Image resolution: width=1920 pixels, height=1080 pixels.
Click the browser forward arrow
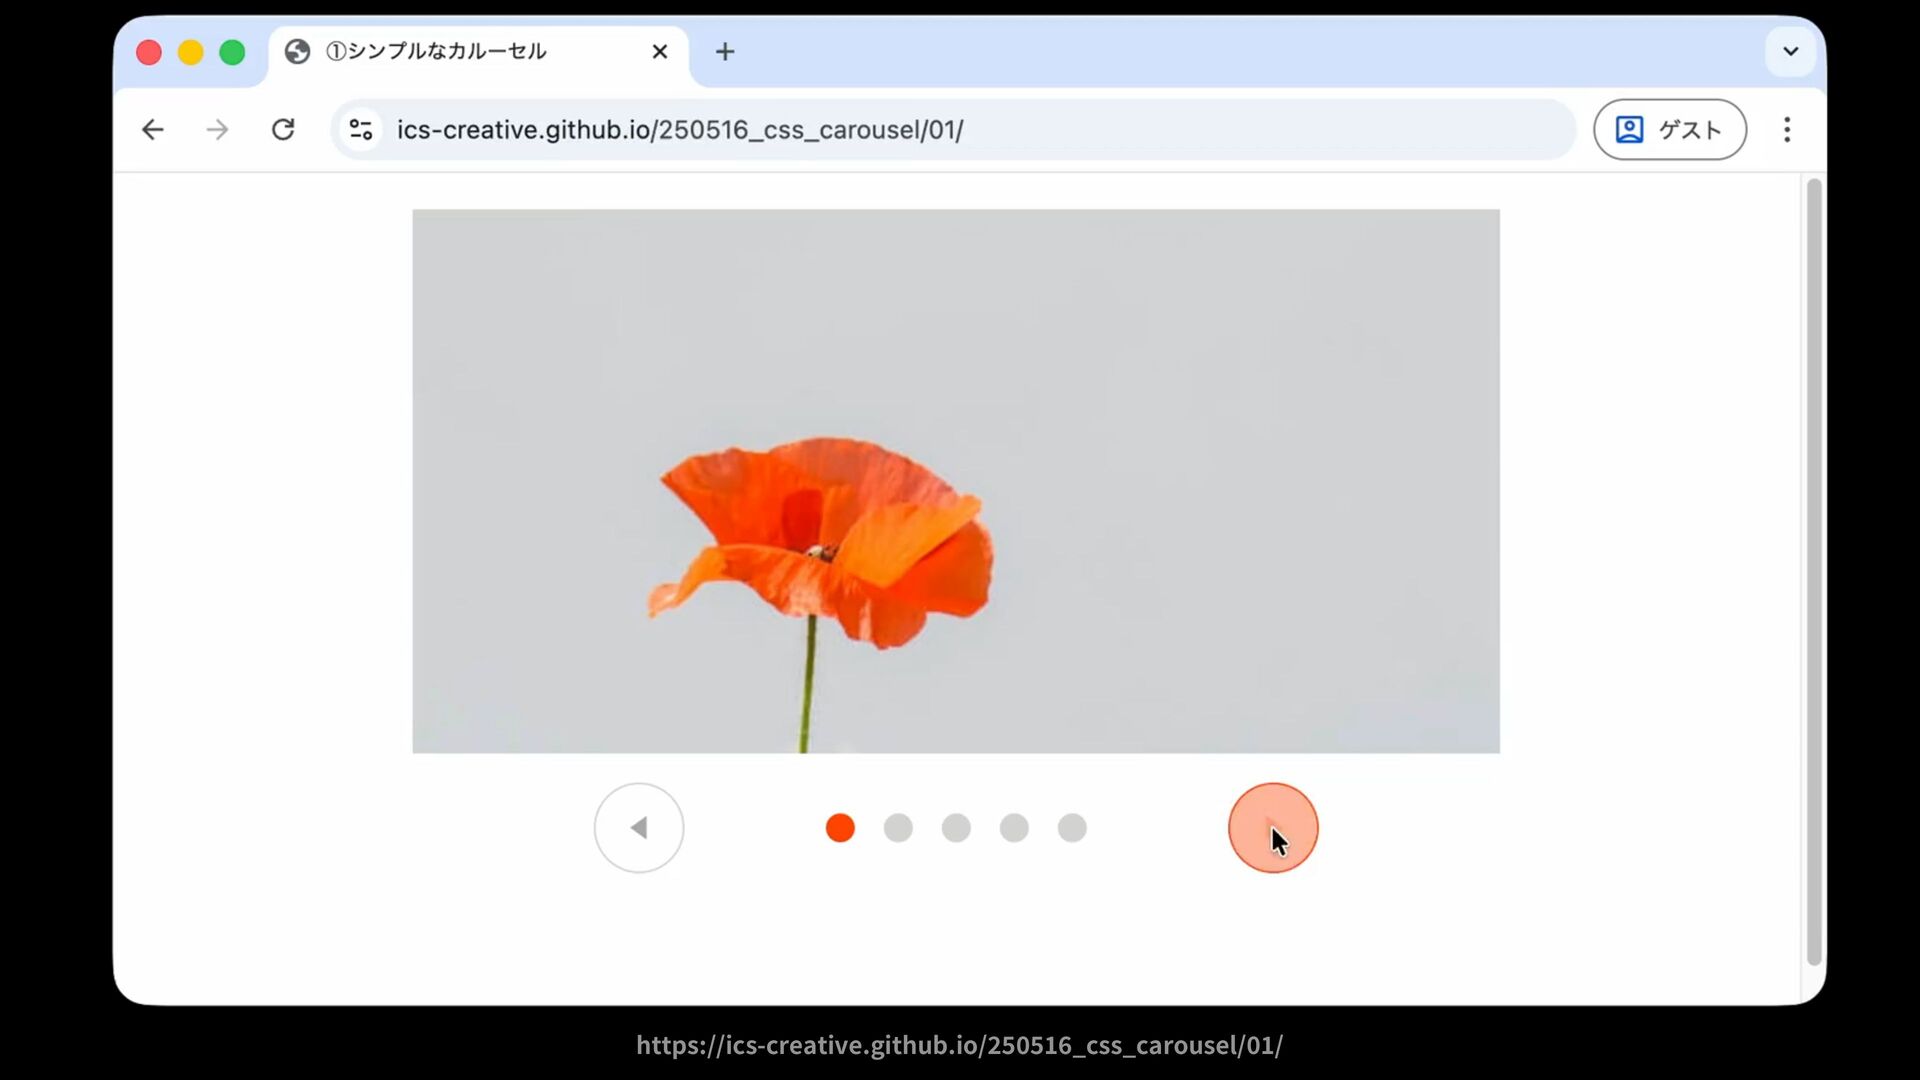(x=217, y=130)
